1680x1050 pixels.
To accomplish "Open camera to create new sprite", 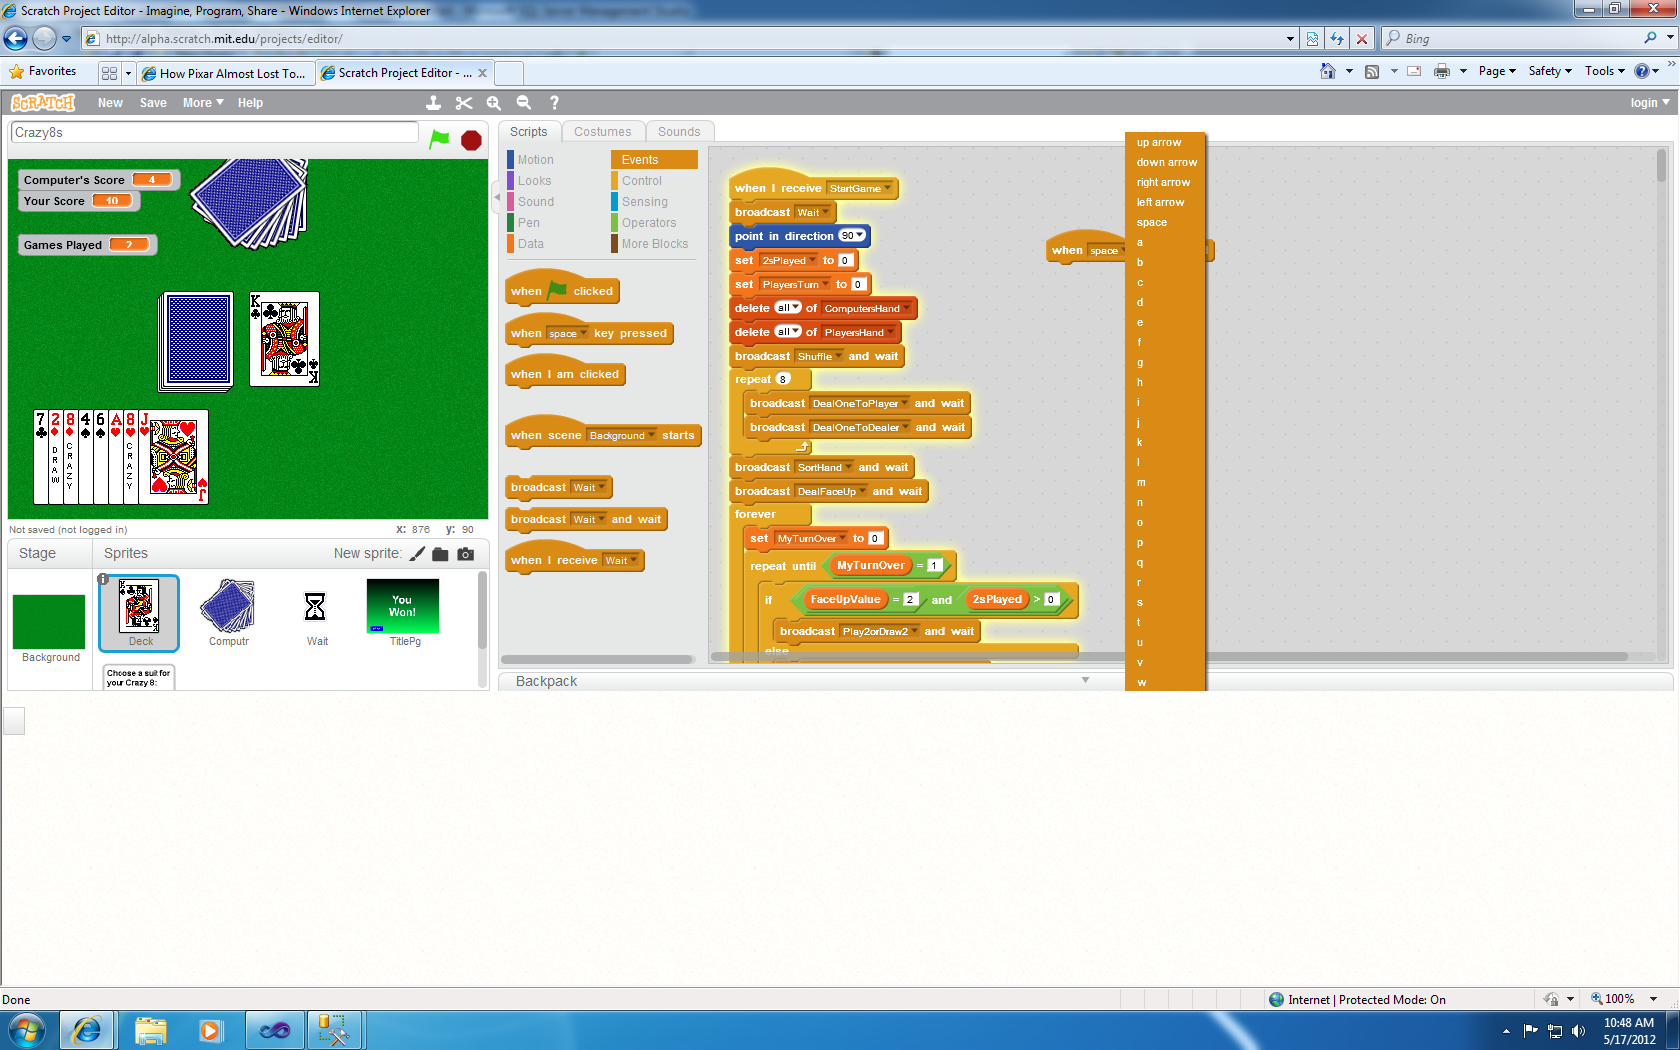I will 466,554.
